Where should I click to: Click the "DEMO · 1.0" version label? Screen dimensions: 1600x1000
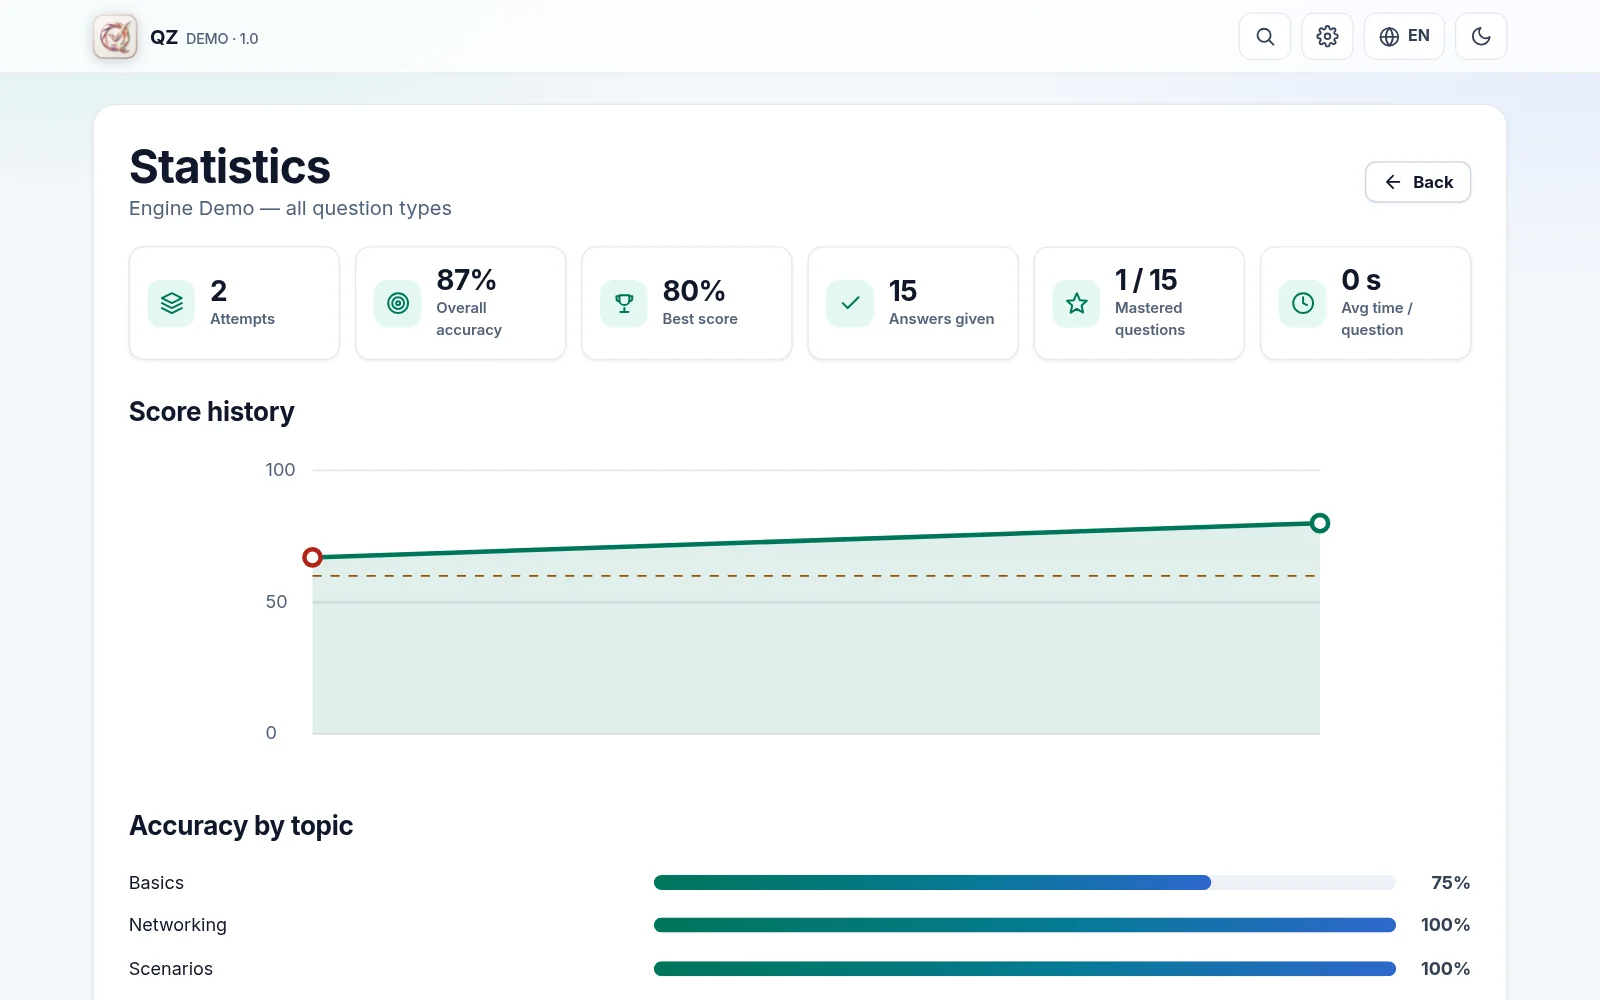pos(222,39)
